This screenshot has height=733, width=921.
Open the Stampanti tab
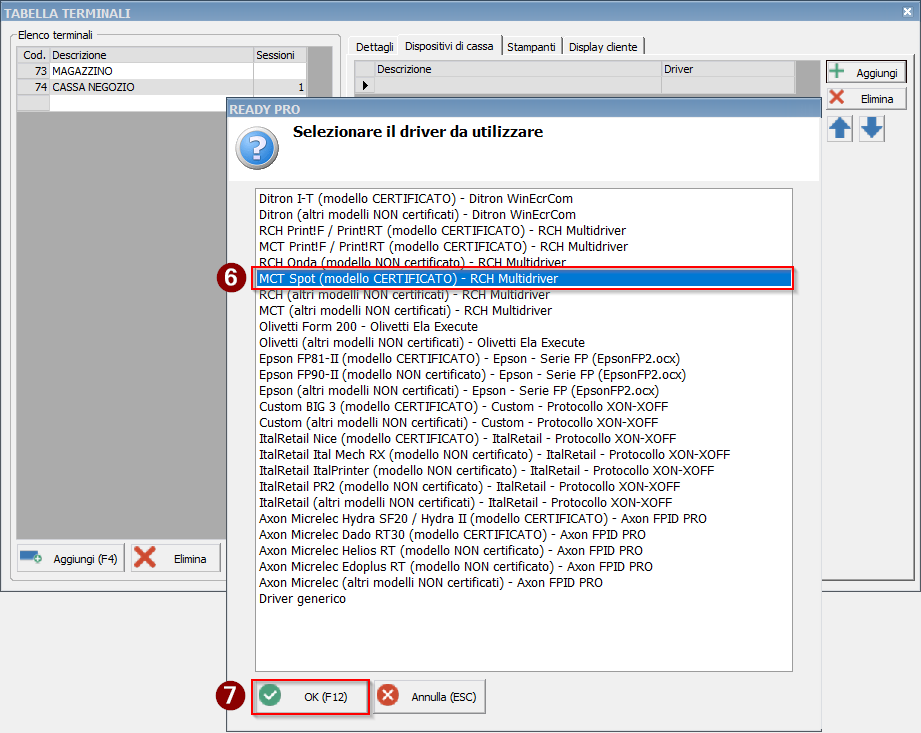pyautogui.click(x=531, y=47)
